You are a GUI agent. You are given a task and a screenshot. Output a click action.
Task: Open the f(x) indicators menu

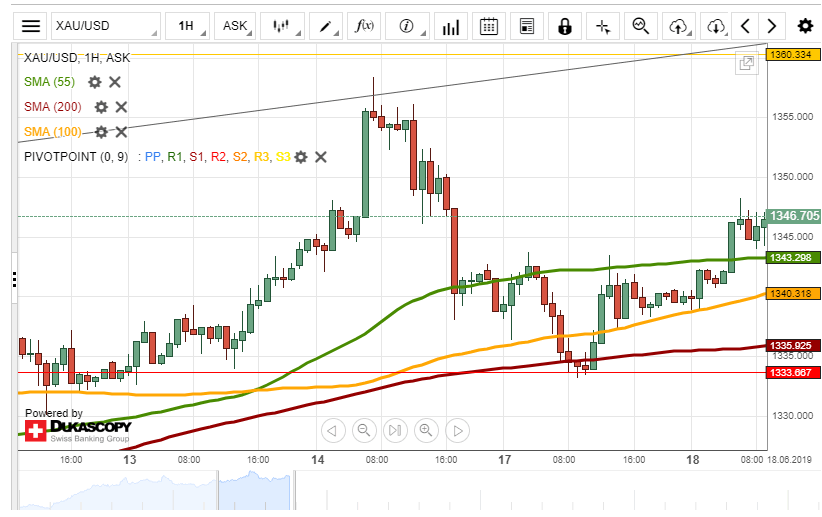364,26
